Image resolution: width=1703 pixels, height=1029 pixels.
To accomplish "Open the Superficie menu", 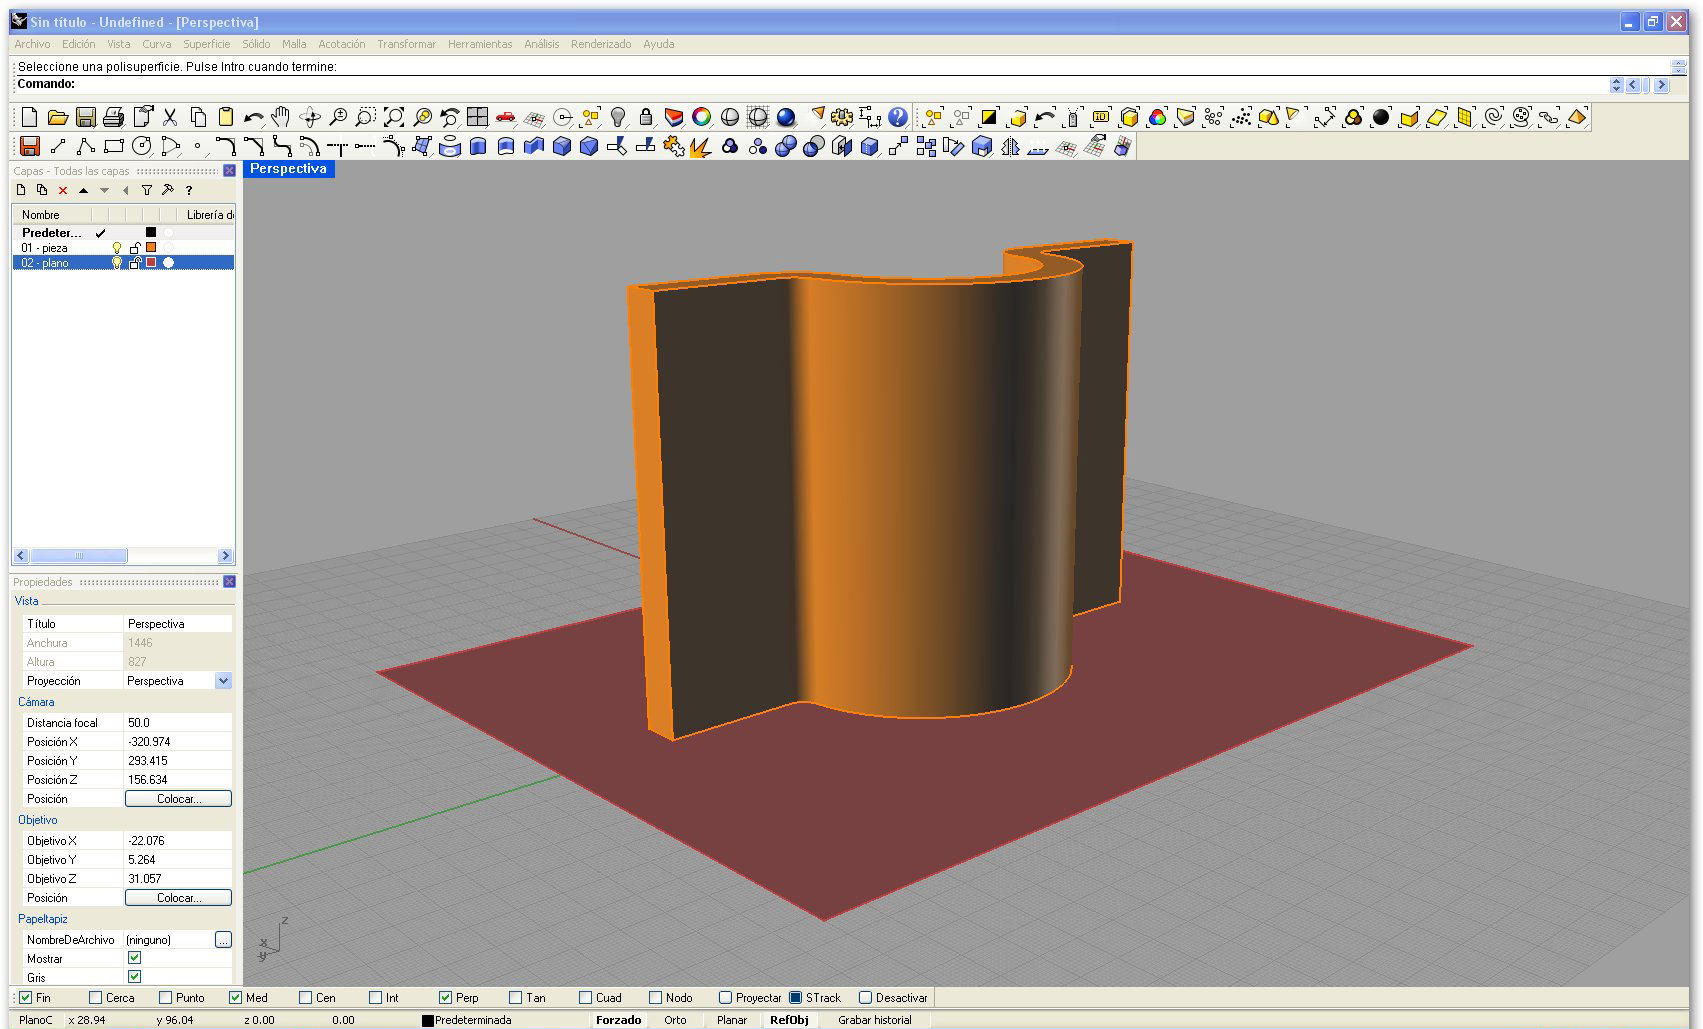I will [x=207, y=44].
